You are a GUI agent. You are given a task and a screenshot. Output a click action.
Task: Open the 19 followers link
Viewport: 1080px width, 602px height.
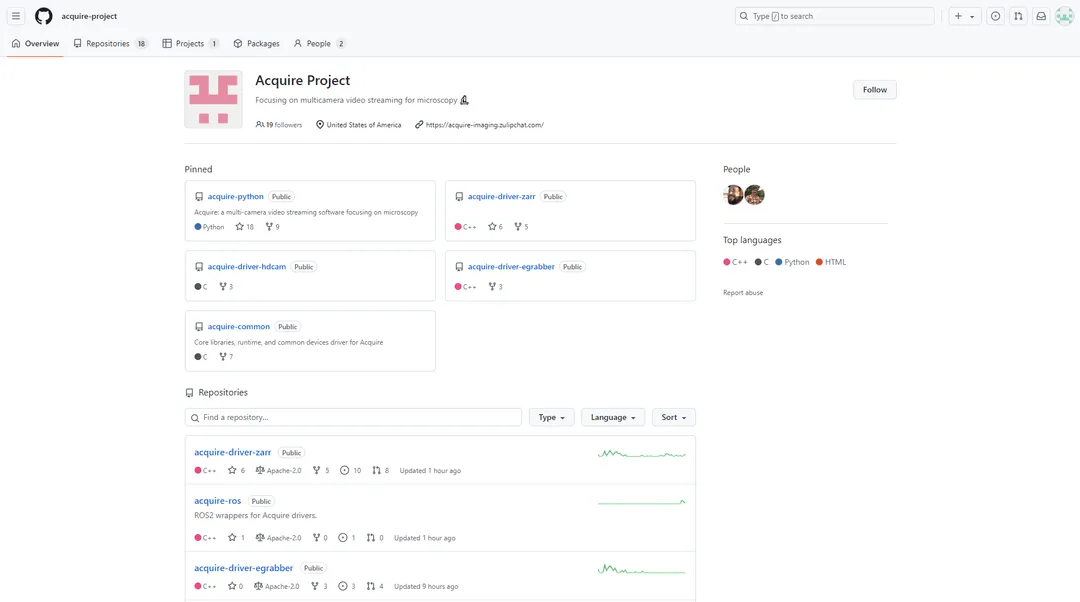tap(279, 125)
